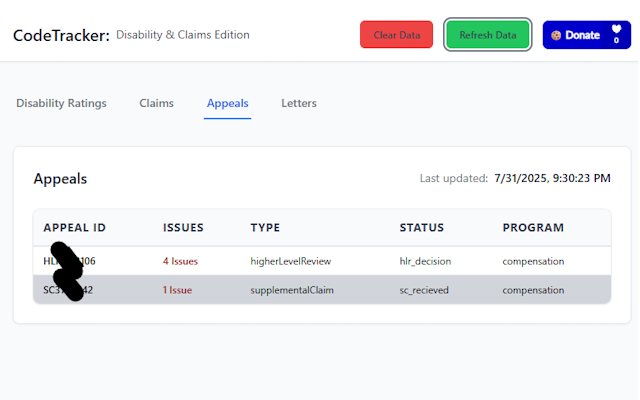The height and width of the screenshot is (400, 640).
Task: Click the APPEAL ID column header
Action: [x=75, y=228]
